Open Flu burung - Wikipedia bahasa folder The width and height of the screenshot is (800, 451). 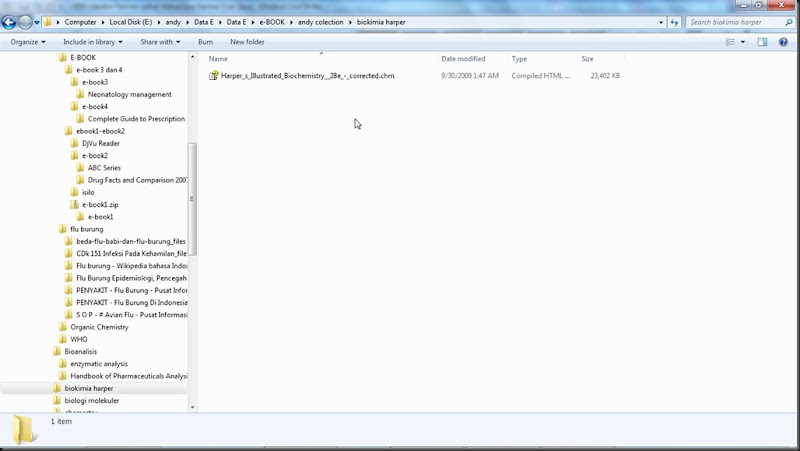(x=132, y=266)
